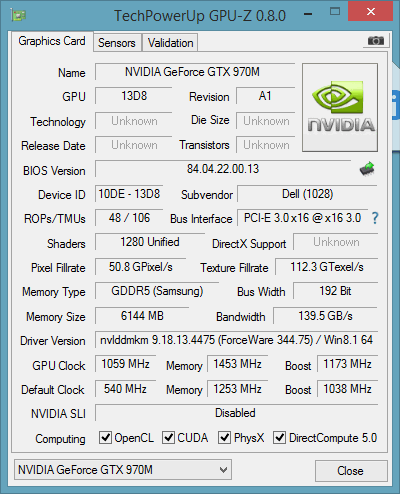Toggle the CUDA checkbox
The height and width of the screenshot is (494, 400).
click(x=168, y=437)
